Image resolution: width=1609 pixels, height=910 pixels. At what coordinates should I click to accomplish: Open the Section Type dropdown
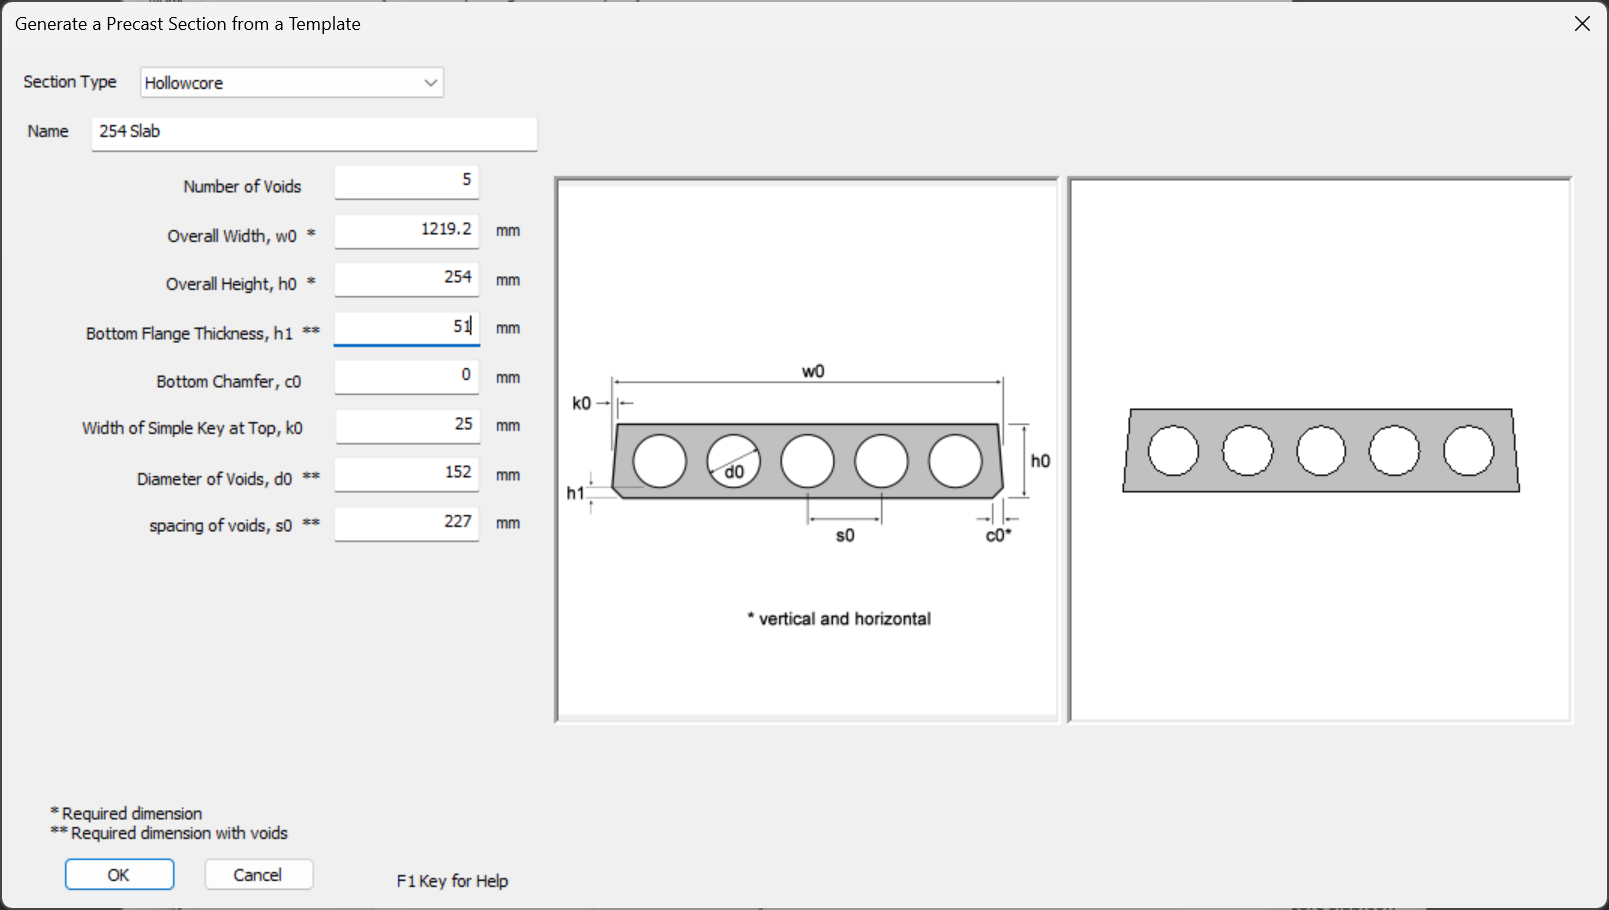(291, 83)
